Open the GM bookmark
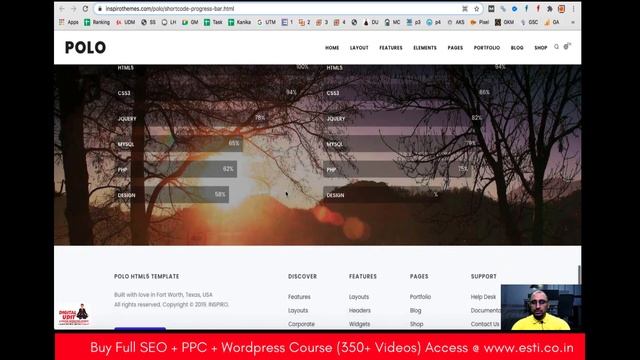The width and height of the screenshot is (640, 360). [x=190, y=22]
